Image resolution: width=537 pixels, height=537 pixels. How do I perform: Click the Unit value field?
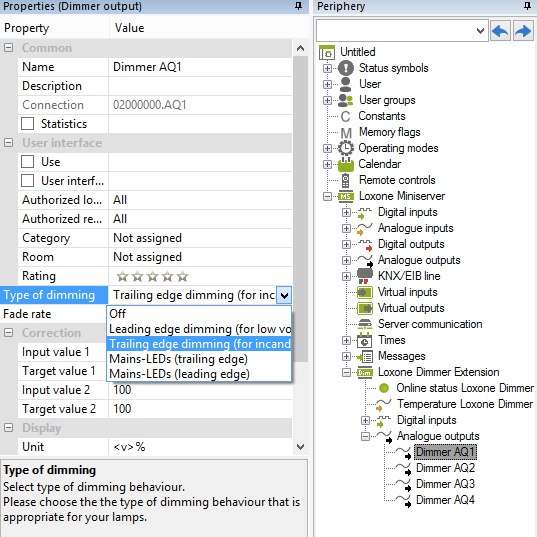pyautogui.click(x=200, y=447)
